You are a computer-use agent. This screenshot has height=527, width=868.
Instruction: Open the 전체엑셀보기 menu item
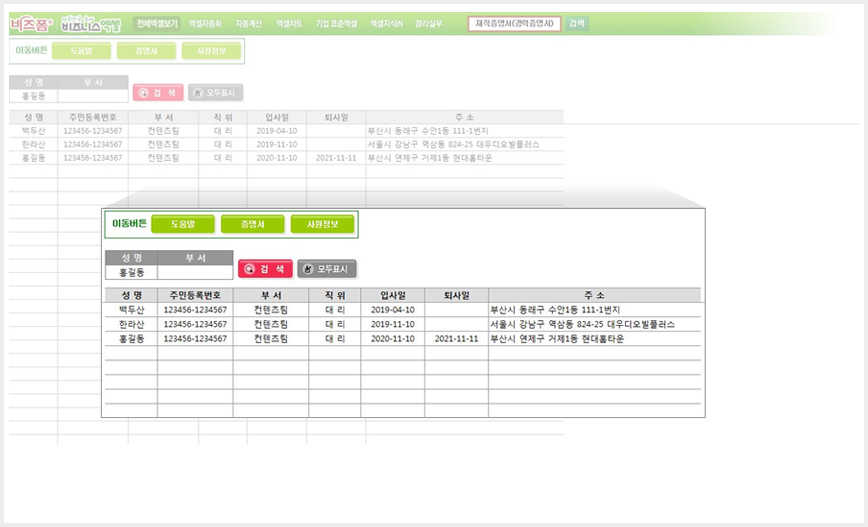click(157, 24)
